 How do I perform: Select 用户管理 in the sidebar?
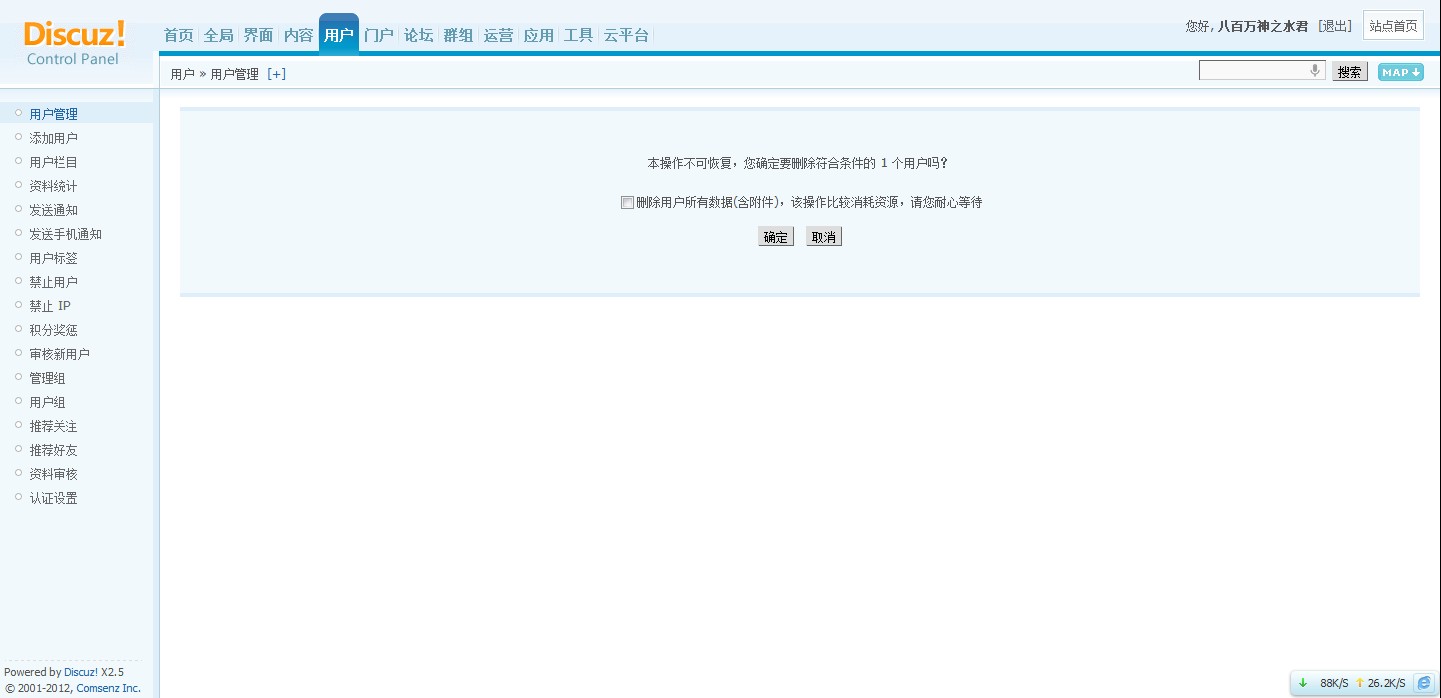[53, 114]
